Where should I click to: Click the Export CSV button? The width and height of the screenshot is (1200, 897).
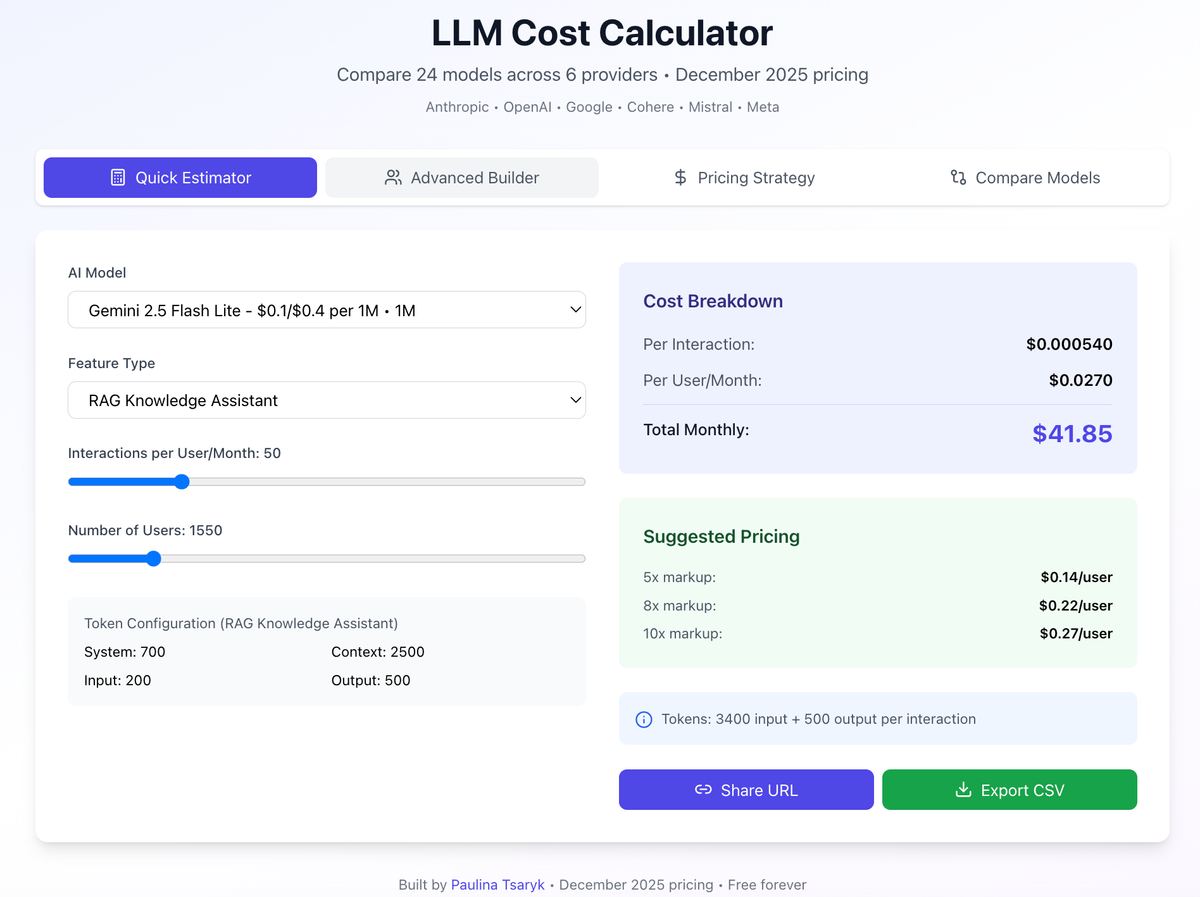pos(1009,789)
